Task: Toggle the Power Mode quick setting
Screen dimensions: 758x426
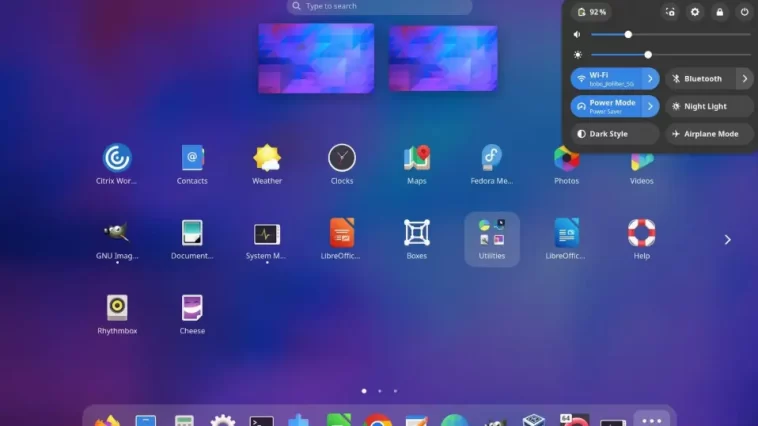Action: [606, 106]
